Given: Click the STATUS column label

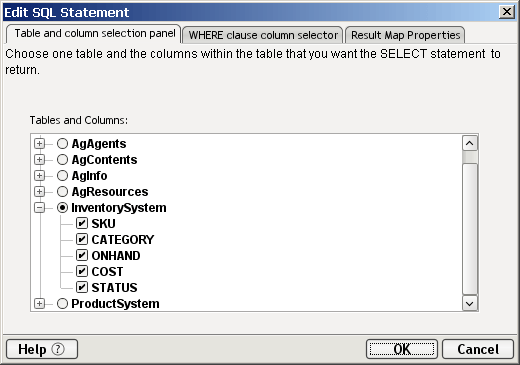Looking at the screenshot, I should click(x=114, y=288).
